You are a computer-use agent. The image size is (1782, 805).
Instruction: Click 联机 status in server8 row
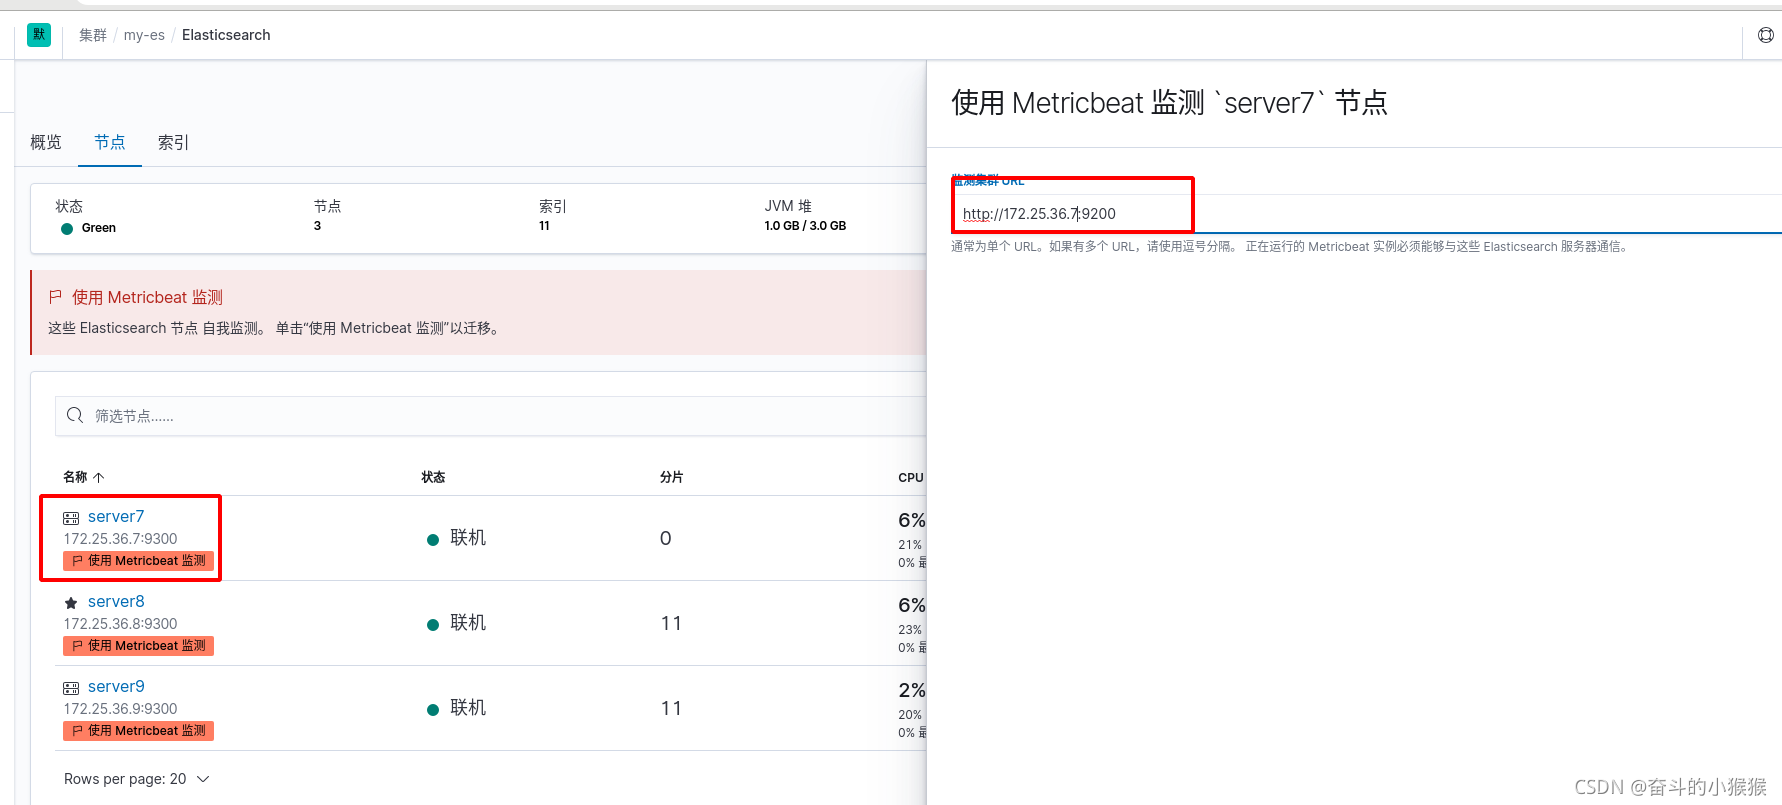click(x=457, y=623)
